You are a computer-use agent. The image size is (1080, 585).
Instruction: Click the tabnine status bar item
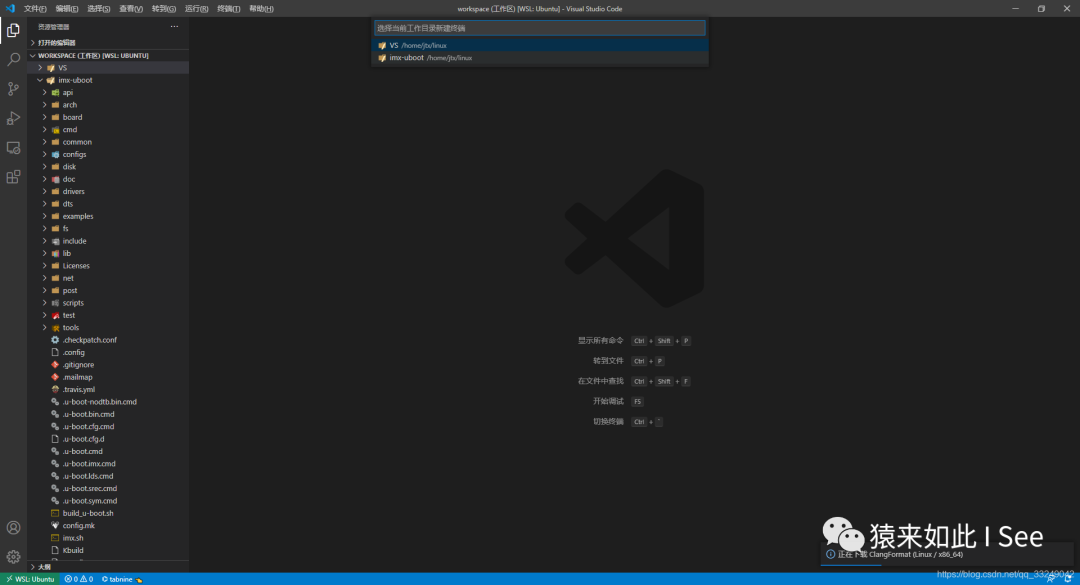(x=121, y=579)
